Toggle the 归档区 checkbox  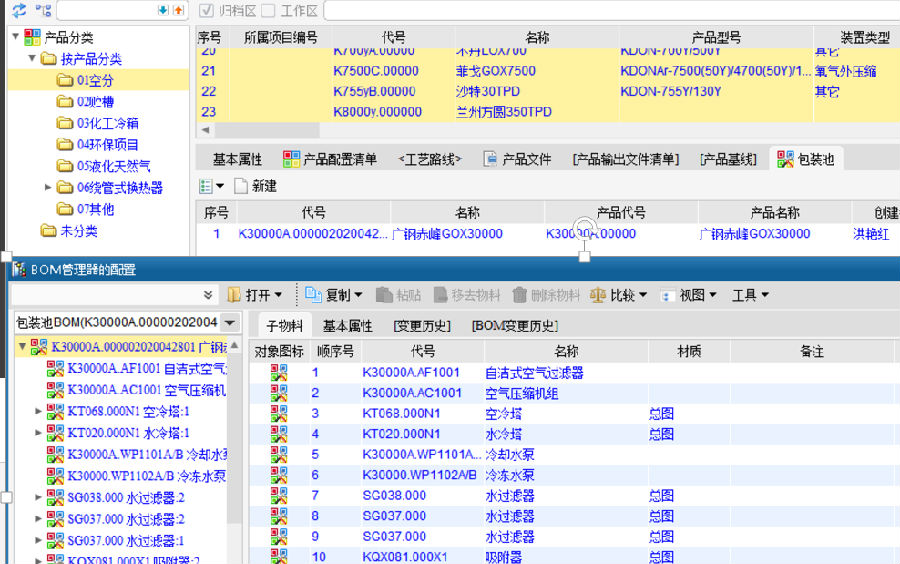207,11
